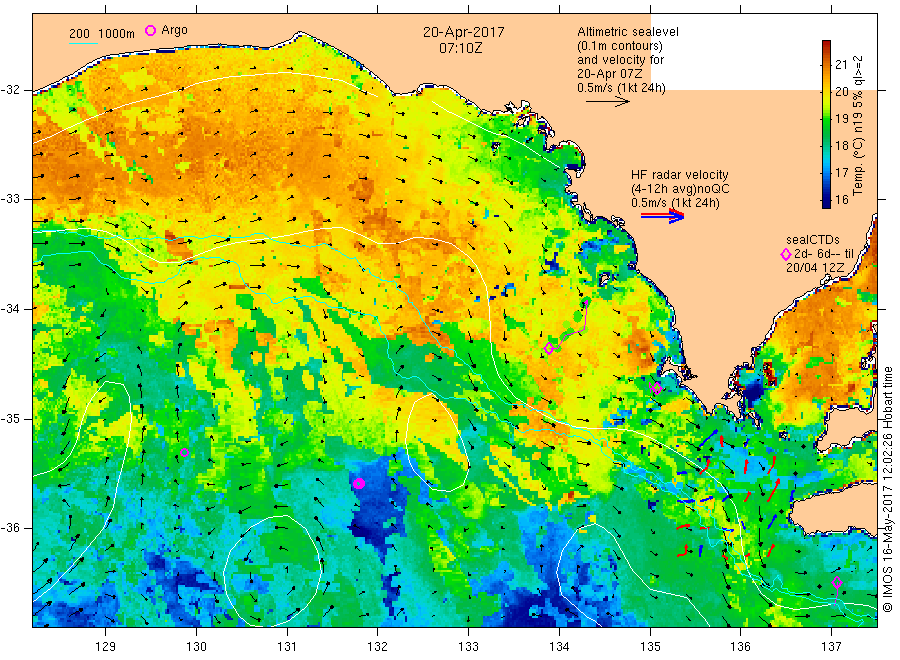The height and width of the screenshot is (660, 900).
Task: Click the IMOS copyright timestamp text
Action: click(x=888, y=490)
